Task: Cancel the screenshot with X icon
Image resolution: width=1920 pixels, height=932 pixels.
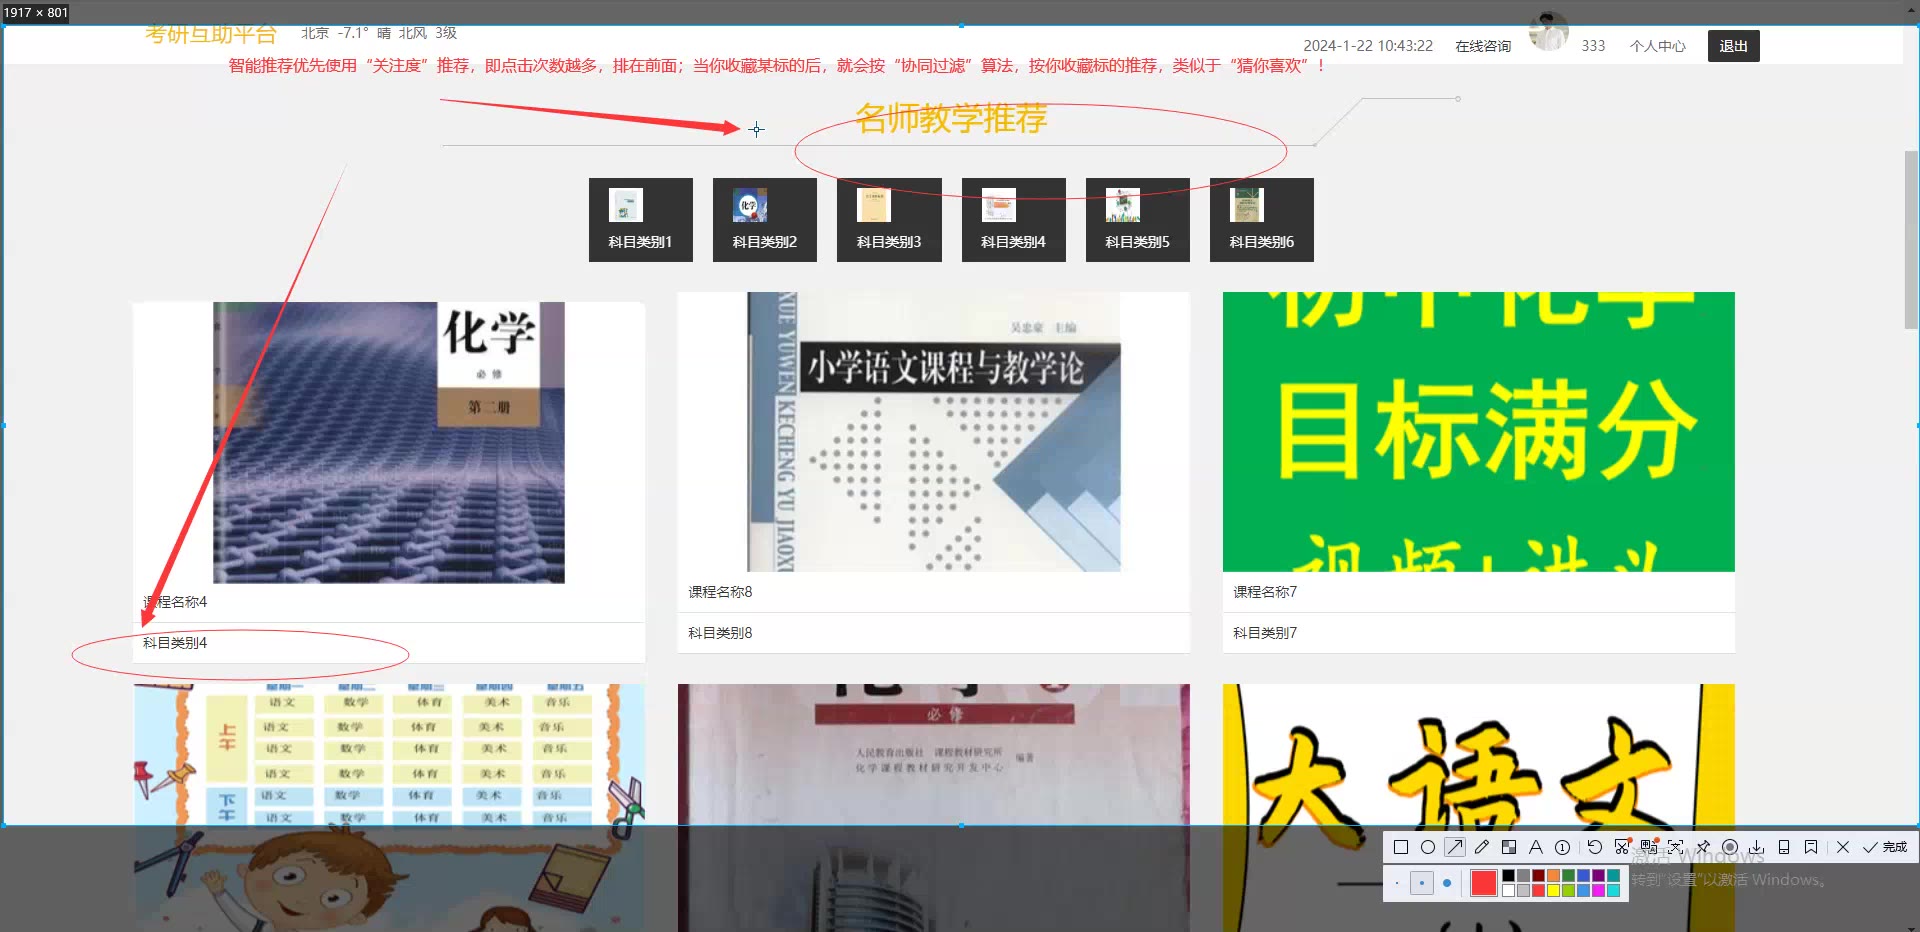Action: (x=1843, y=847)
